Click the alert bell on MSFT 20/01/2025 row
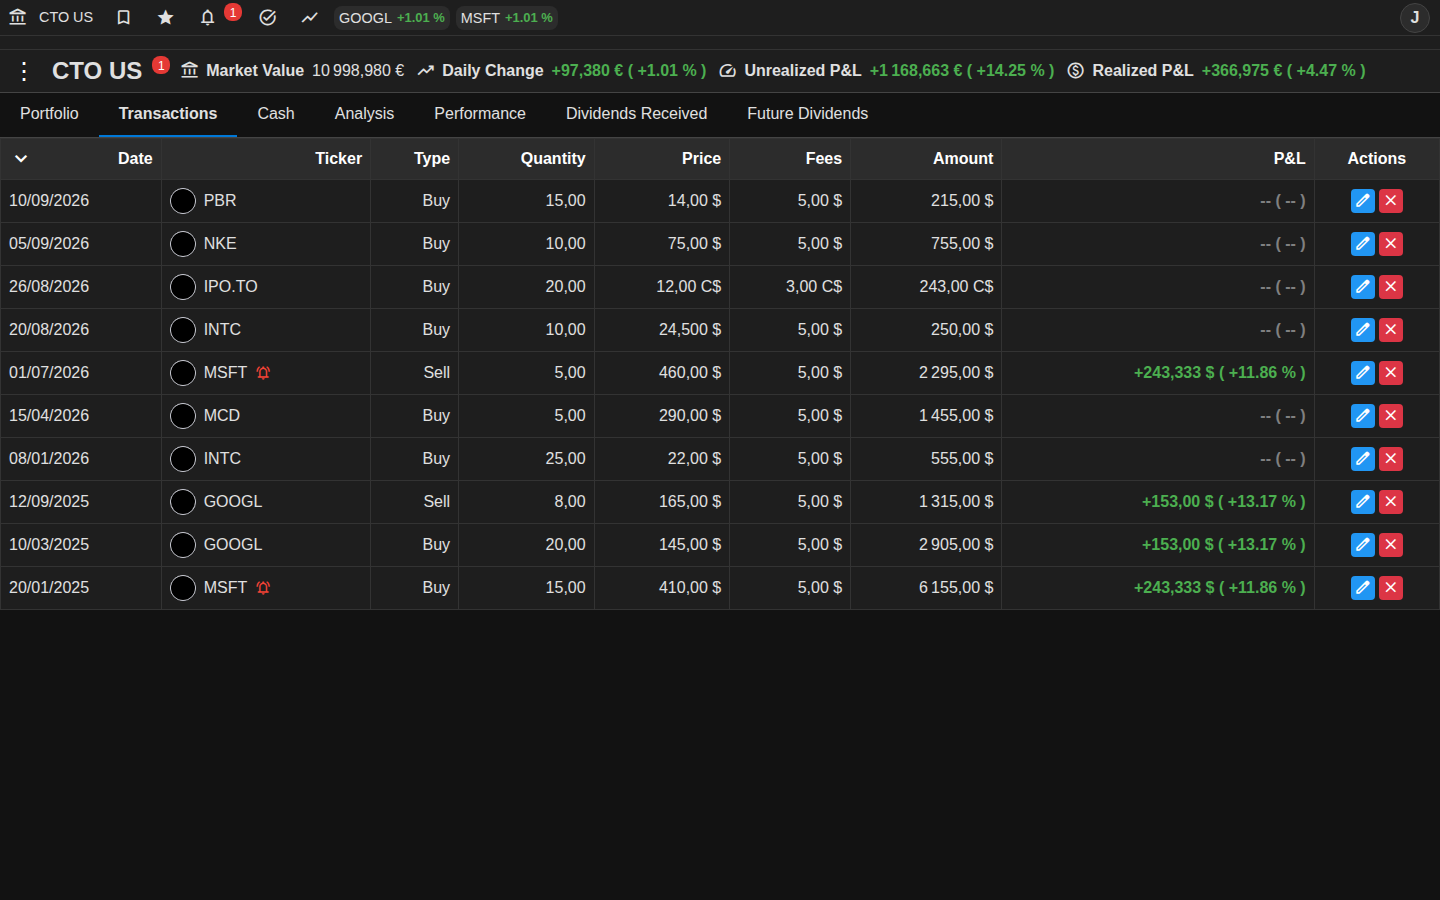Screen dimensions: 1440x900 pos(263,588)
